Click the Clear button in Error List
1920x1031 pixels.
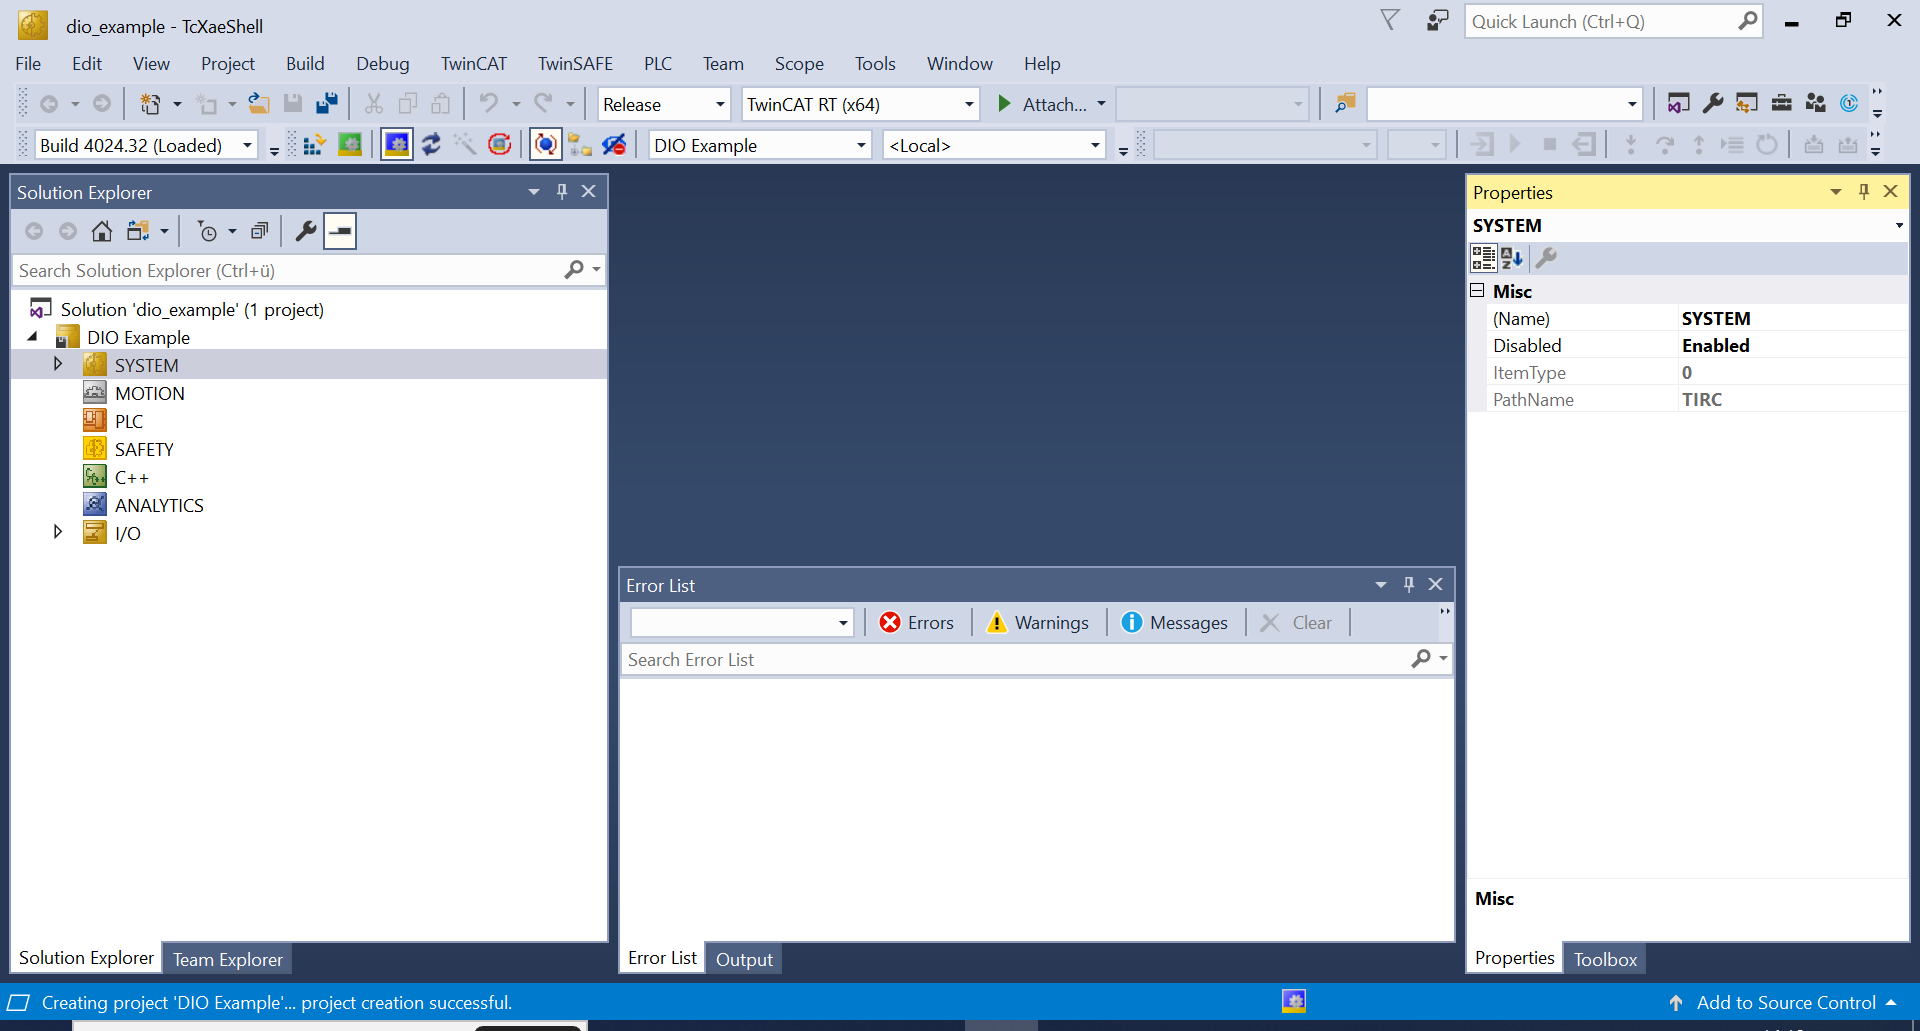point(1296,623)
